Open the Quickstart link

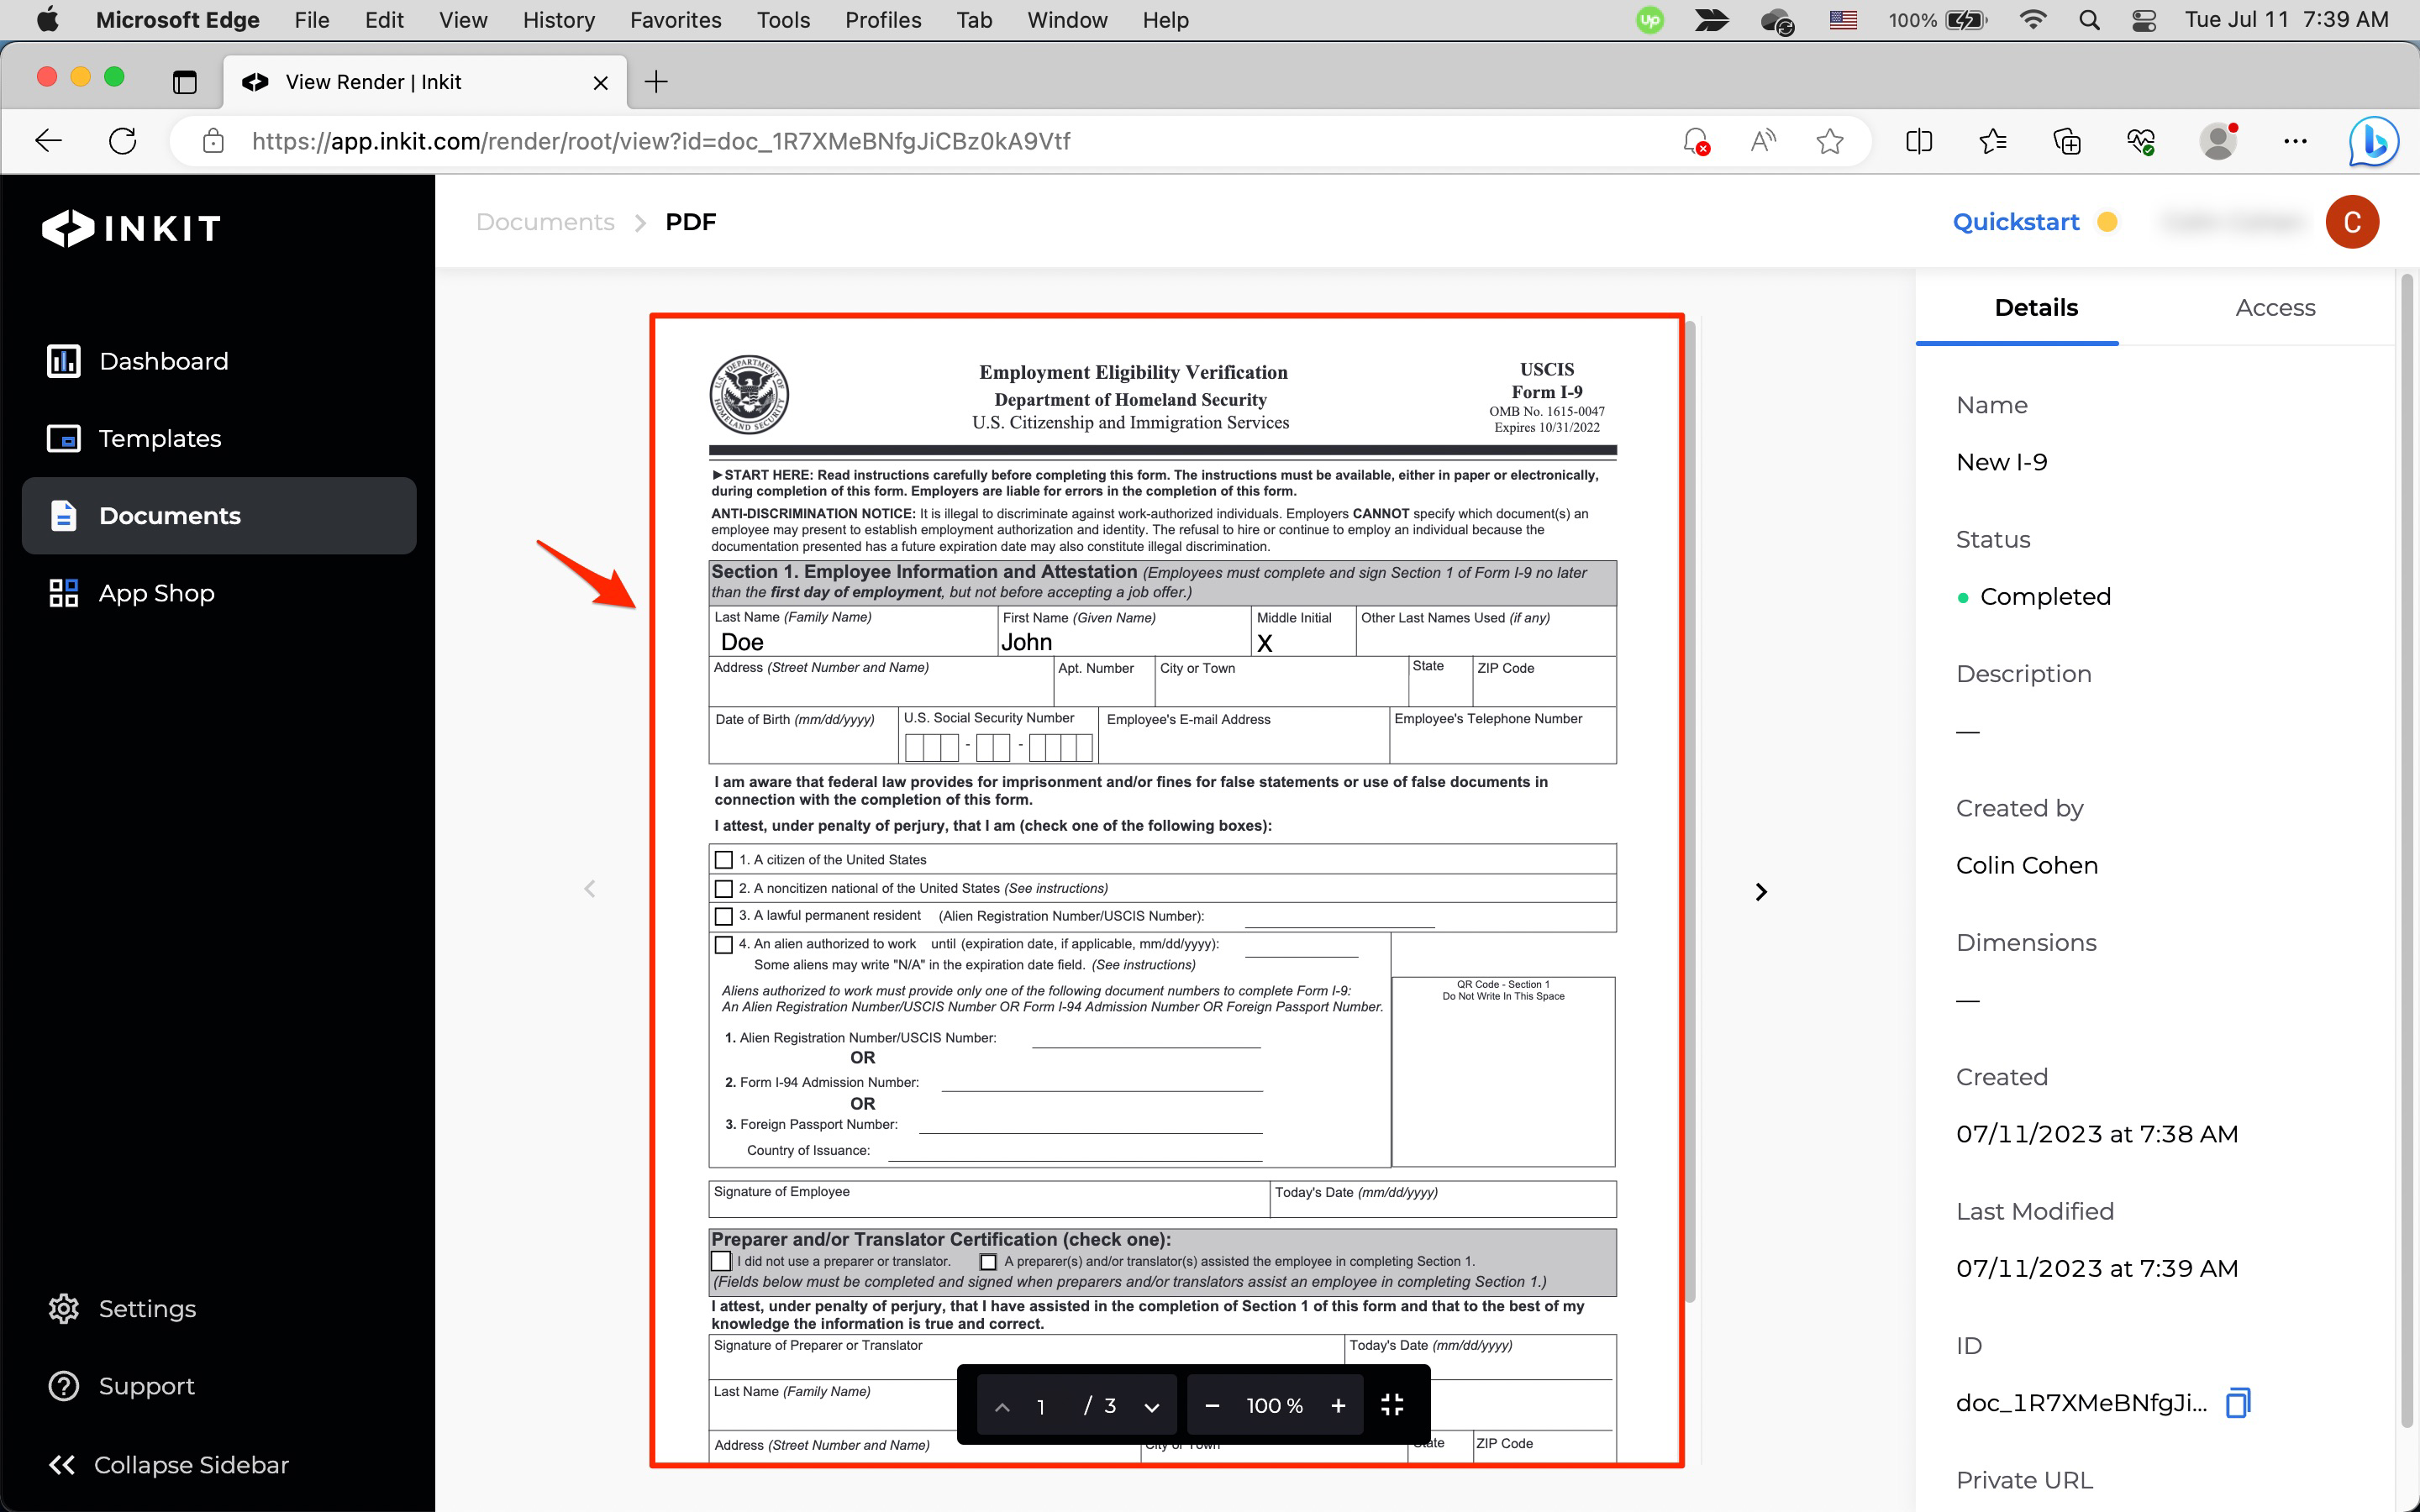coord(2015,222)
